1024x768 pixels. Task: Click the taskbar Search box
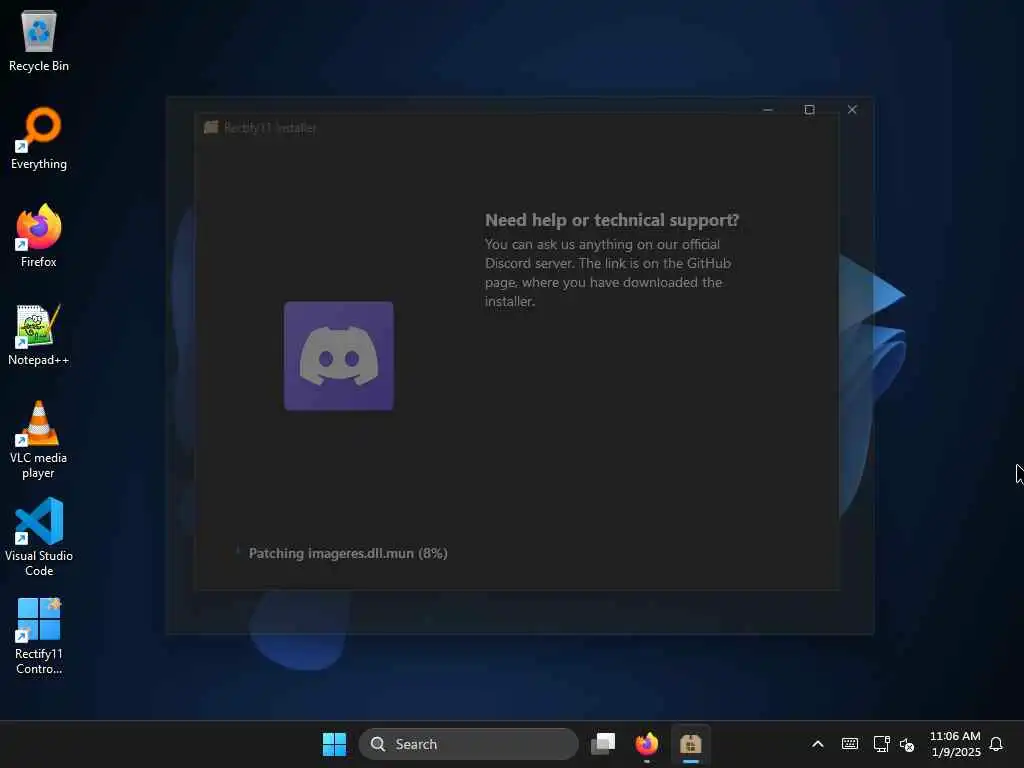468,744
